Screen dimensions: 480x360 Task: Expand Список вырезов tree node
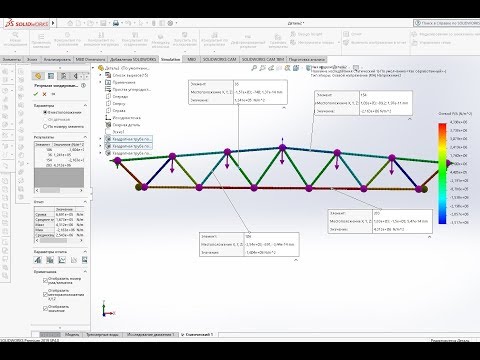[101, 75]
